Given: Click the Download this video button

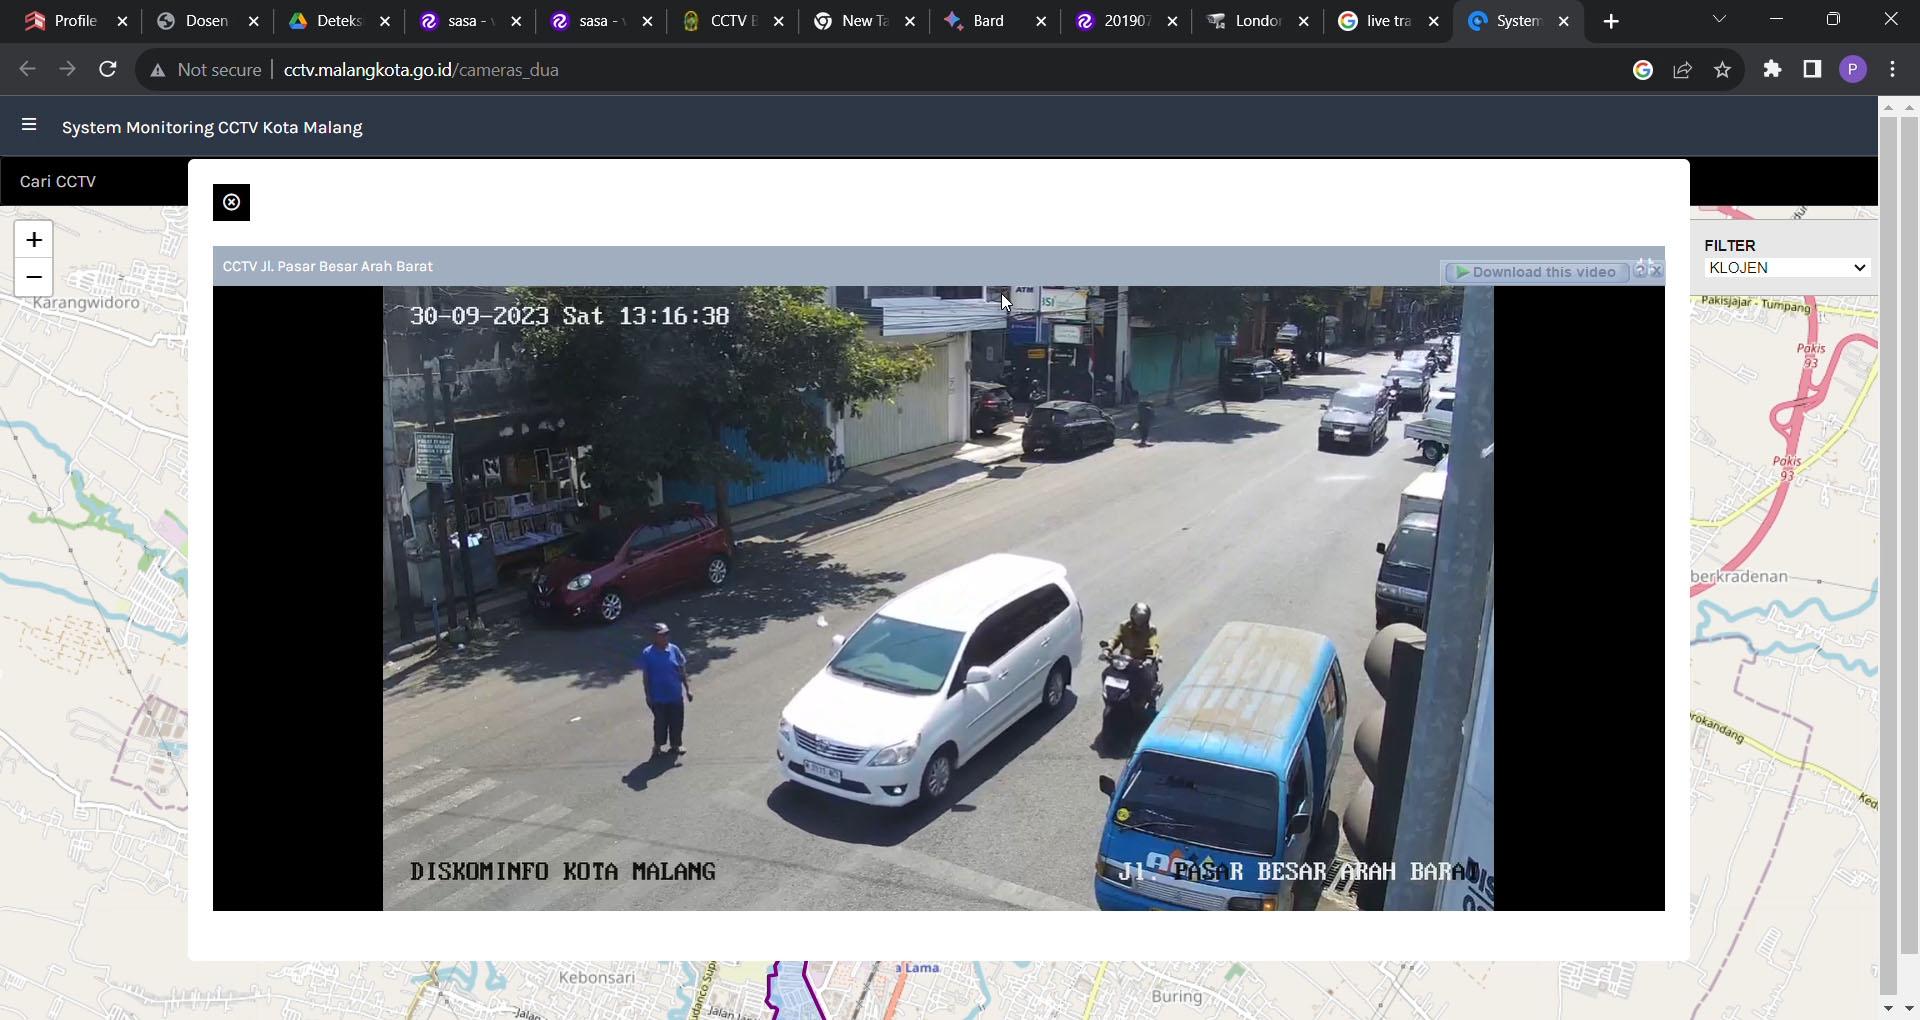Looking at the screenshot, I should pos(1535,272).
